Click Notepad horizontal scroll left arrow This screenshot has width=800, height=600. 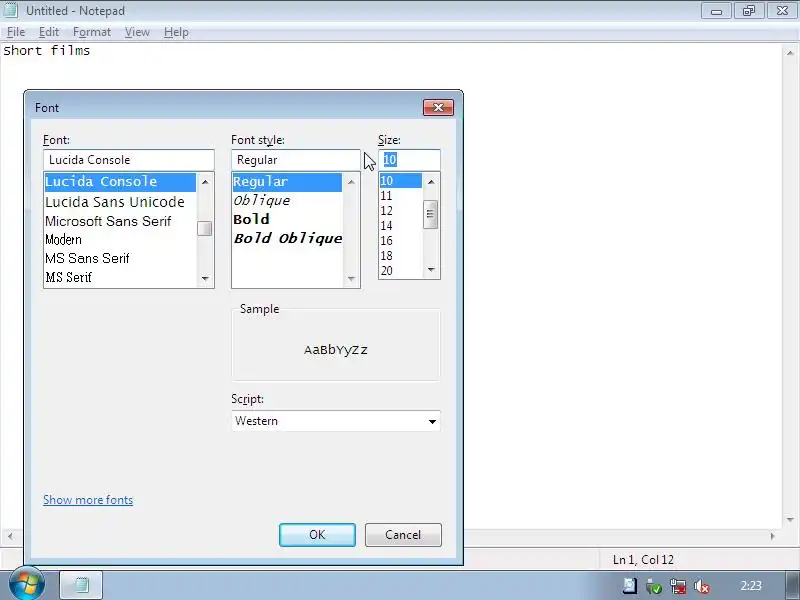[x=10, y=536]
